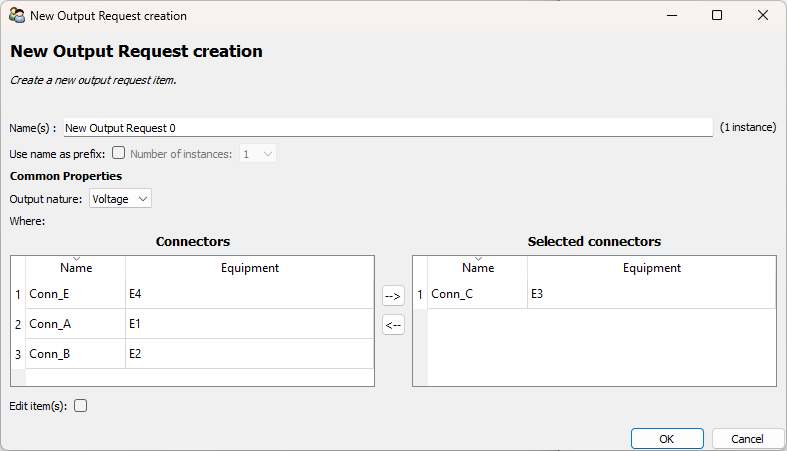Choose Conn_B connector row
Image resolution: width=787 pixels, height=451 pixels.
pyautogui.click(x=75, y=354)
